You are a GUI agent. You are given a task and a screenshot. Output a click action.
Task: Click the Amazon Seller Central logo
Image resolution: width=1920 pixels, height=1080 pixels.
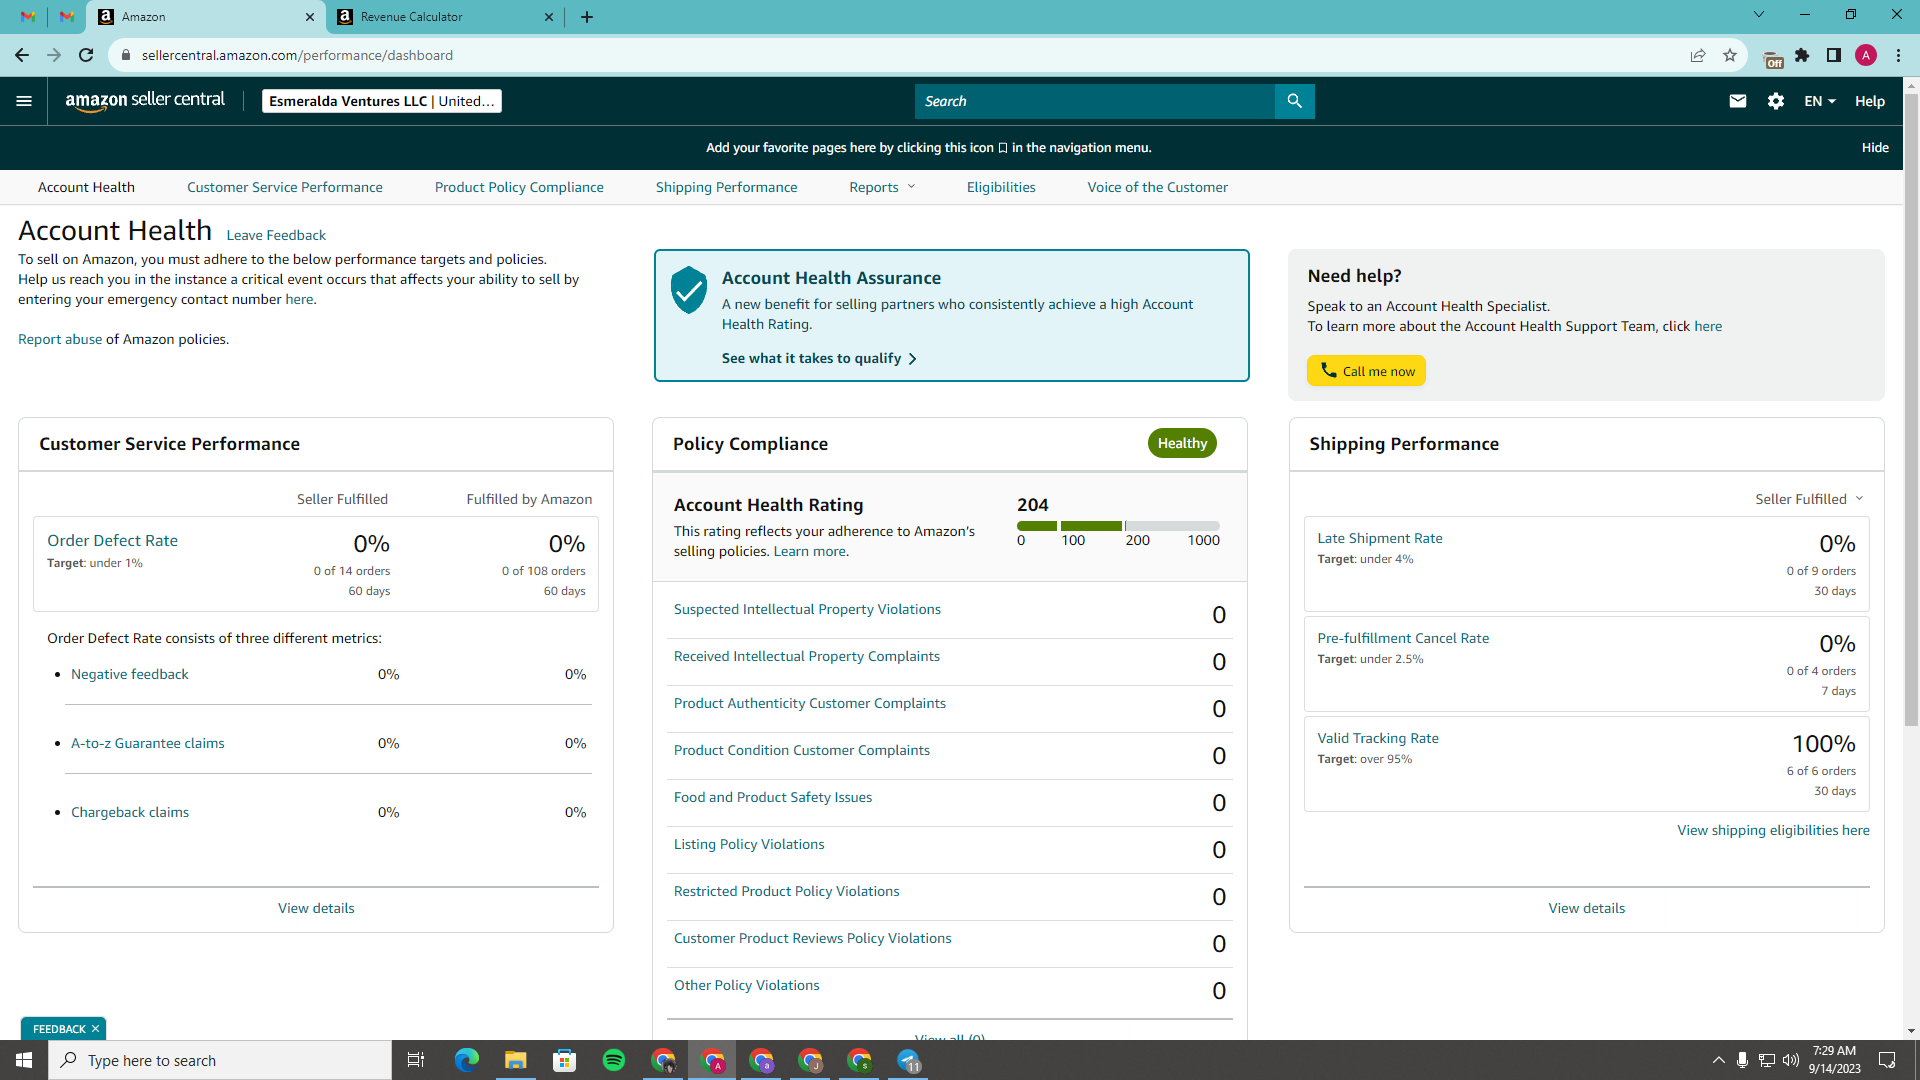tap(145, 100)
